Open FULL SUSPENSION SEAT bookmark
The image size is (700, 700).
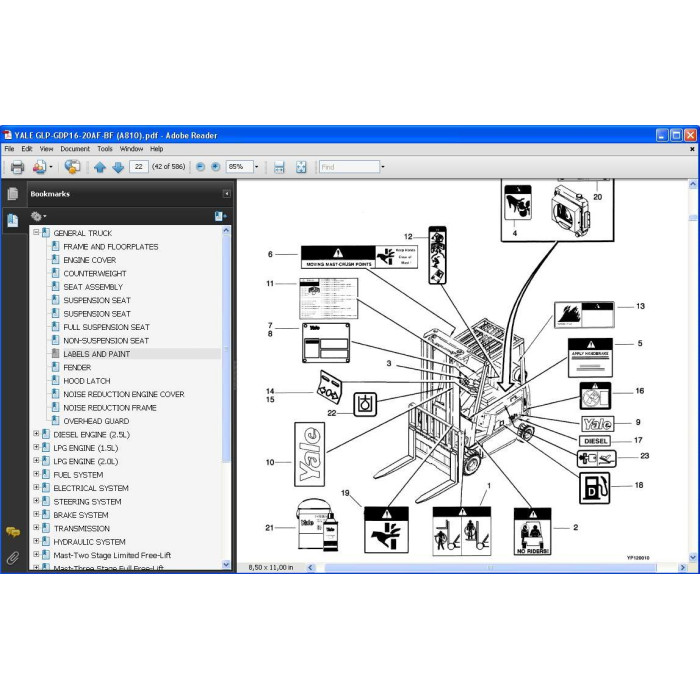[x=106, y=327]
